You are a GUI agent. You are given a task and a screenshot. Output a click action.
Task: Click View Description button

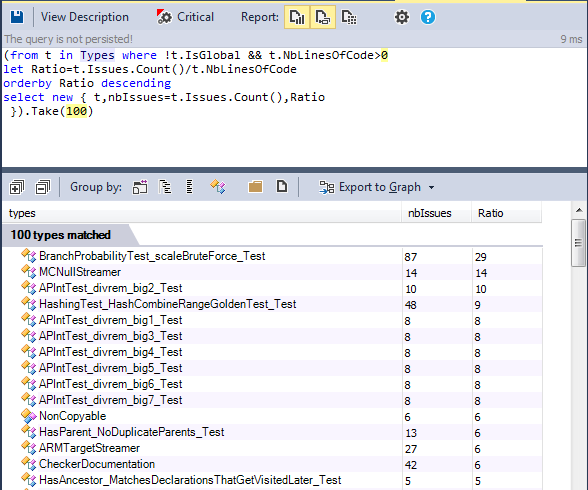click(x=85, y=17)
